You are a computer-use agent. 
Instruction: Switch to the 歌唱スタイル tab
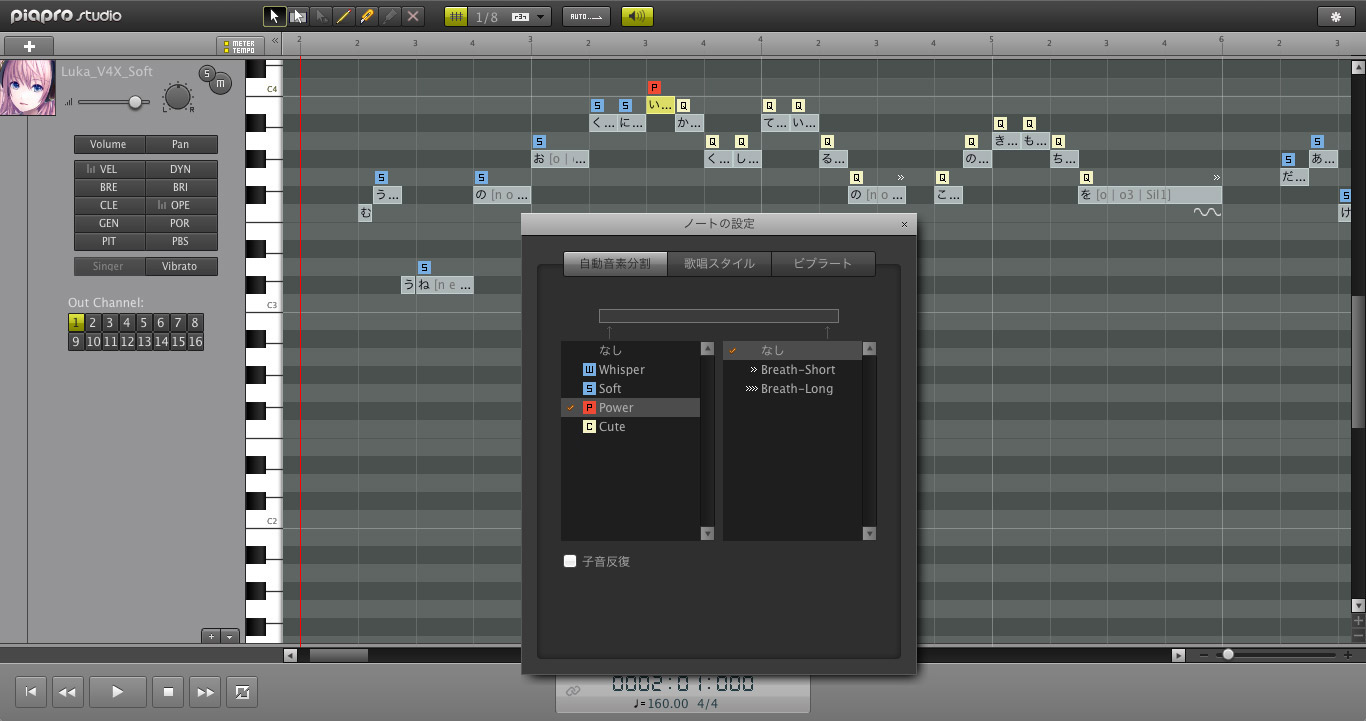(719, 264)
